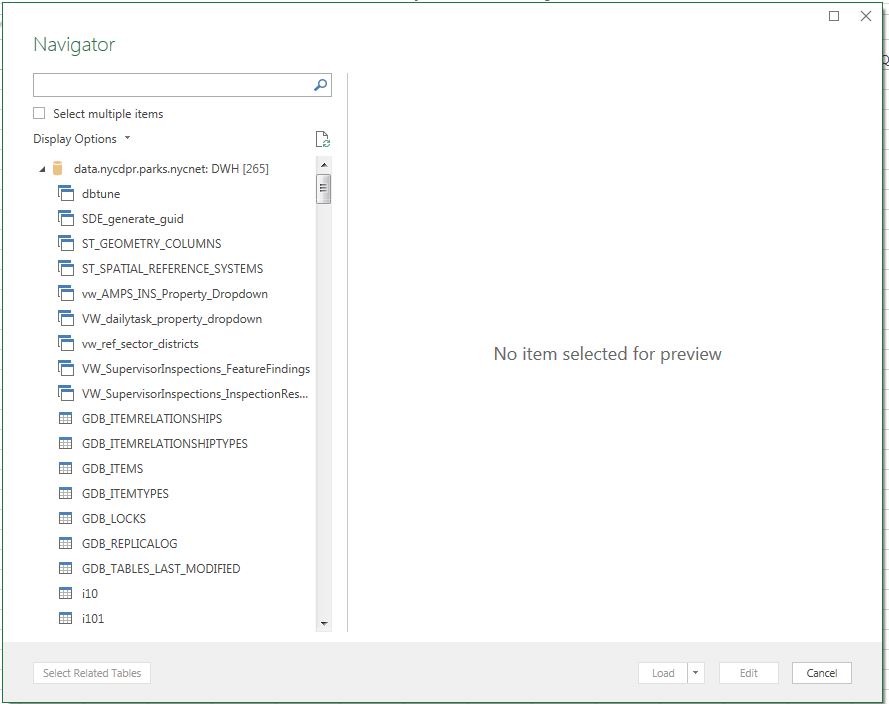Click the Cancel button
The width and height of the screenshot is (889, 704).
821,673
